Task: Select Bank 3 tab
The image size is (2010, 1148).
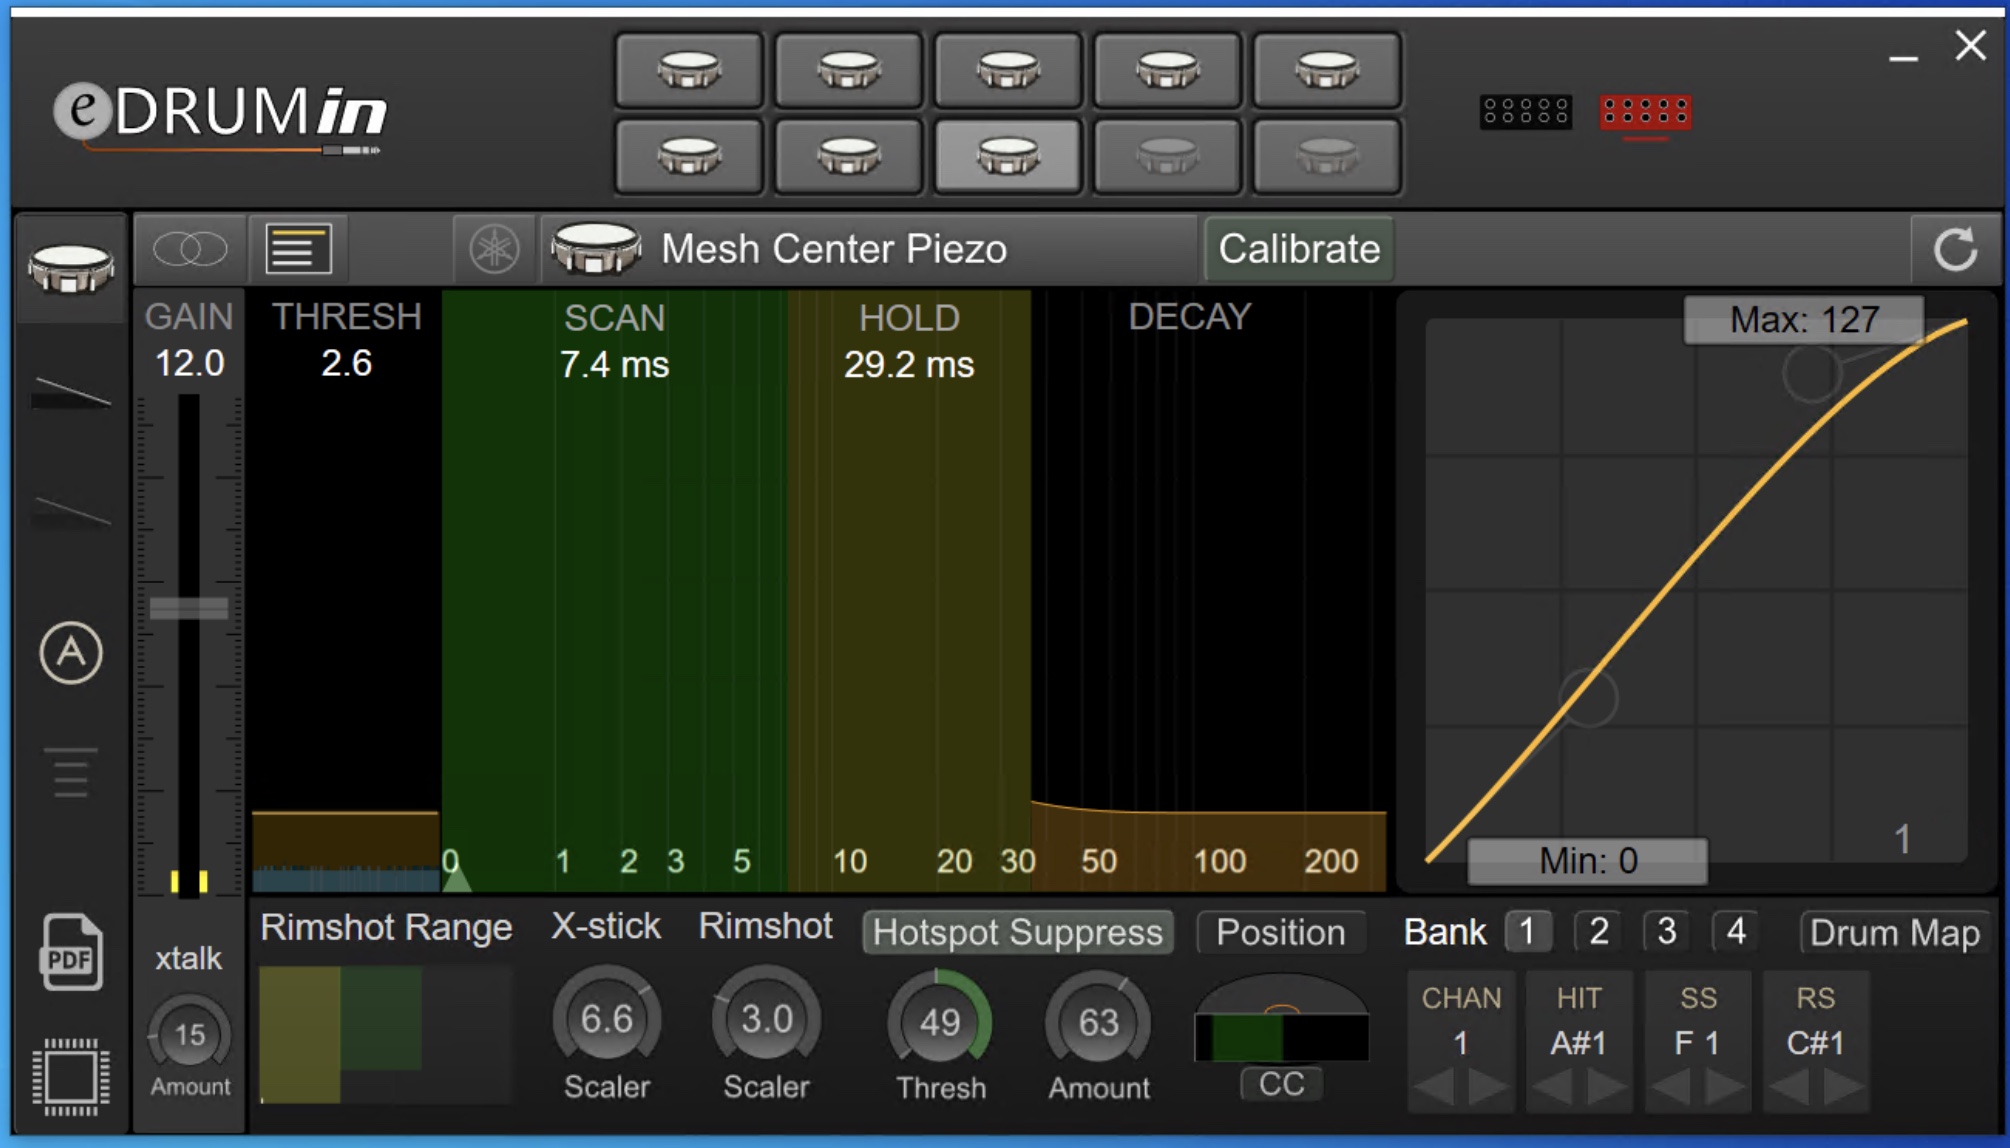Action: tap(1666, 931)
